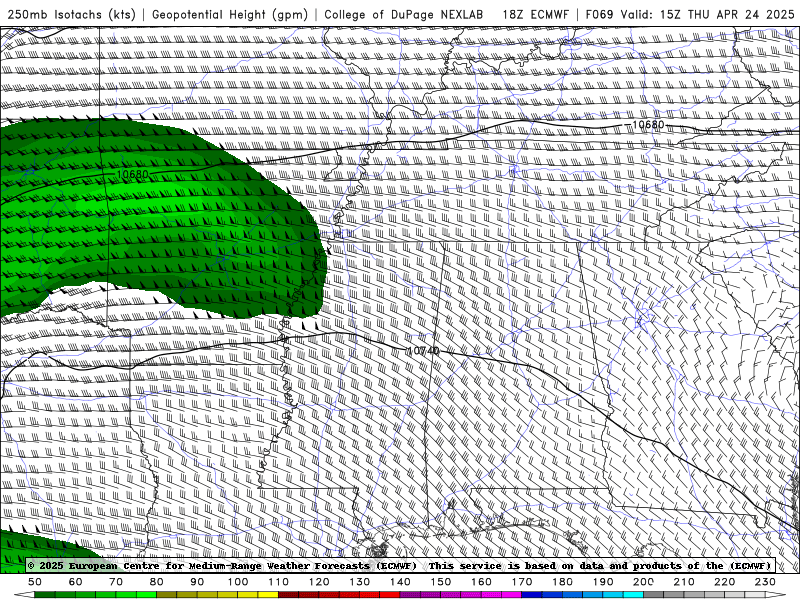Click the 50 value on the color scale
800x600 pixels.
(x=35, y=582)
